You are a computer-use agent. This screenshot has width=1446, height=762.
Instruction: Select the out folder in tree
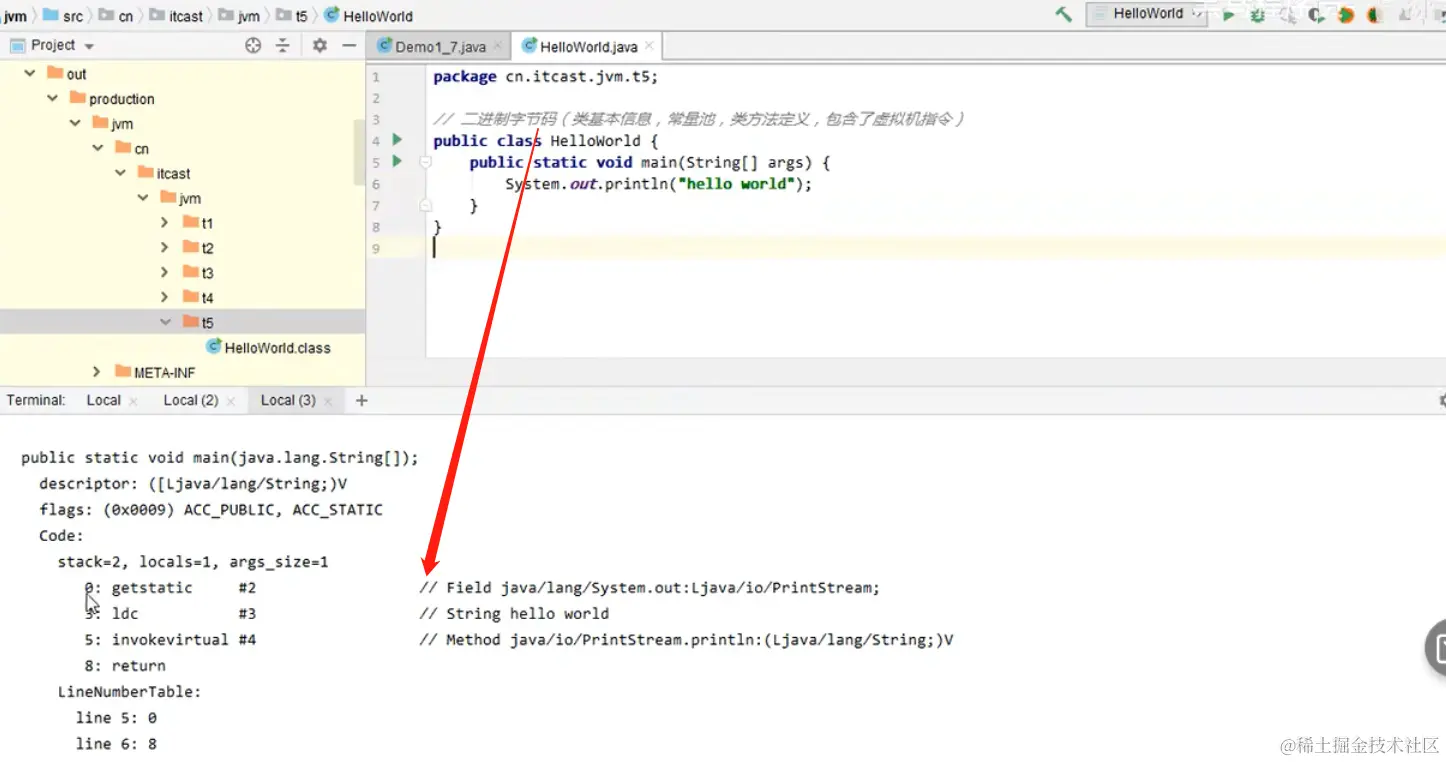[67, 73]
